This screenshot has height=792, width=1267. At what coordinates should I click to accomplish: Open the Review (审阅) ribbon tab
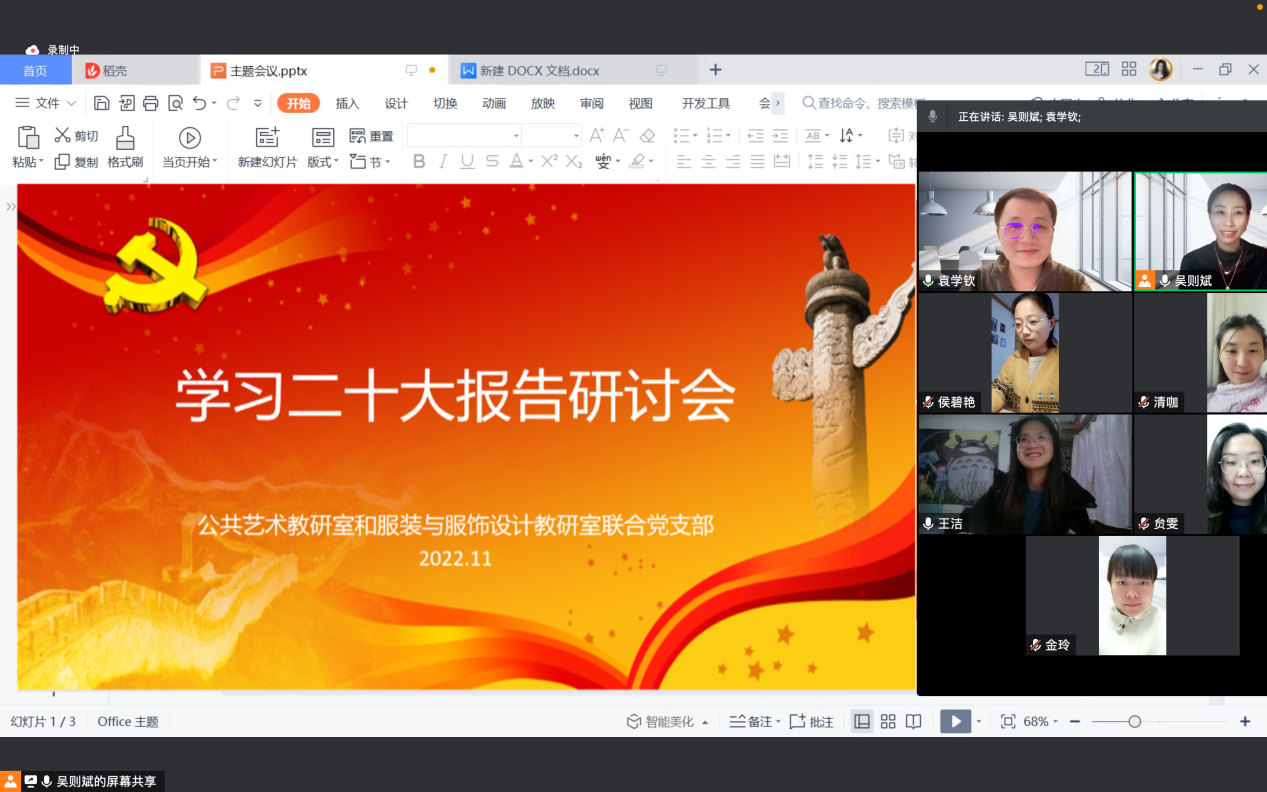pyautogui.click(x=592, y=103)
